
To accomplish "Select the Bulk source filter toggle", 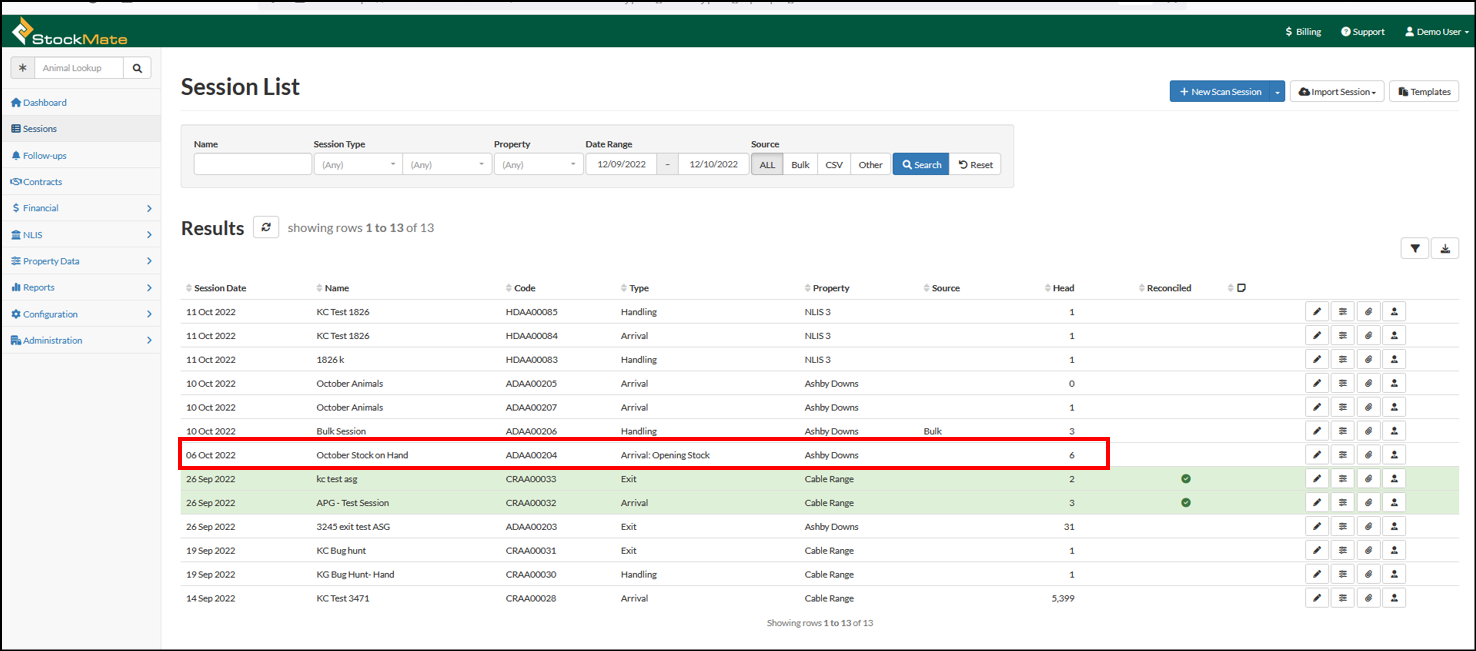I will tap(799, 163).
